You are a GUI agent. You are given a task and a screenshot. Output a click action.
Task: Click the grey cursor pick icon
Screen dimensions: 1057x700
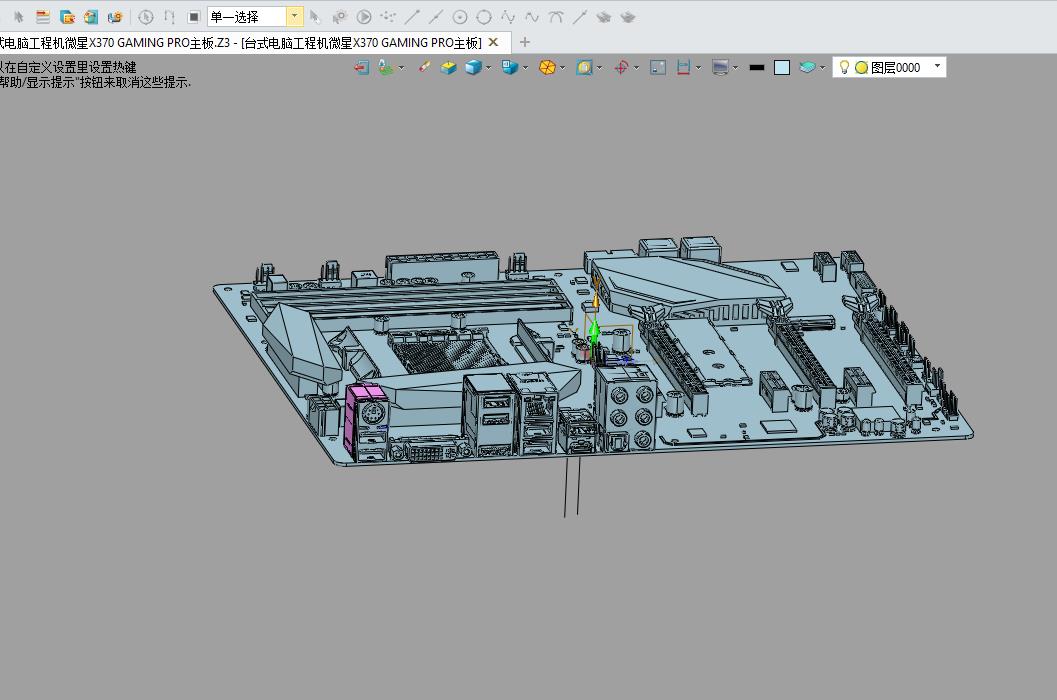click(x=315, y=17)
